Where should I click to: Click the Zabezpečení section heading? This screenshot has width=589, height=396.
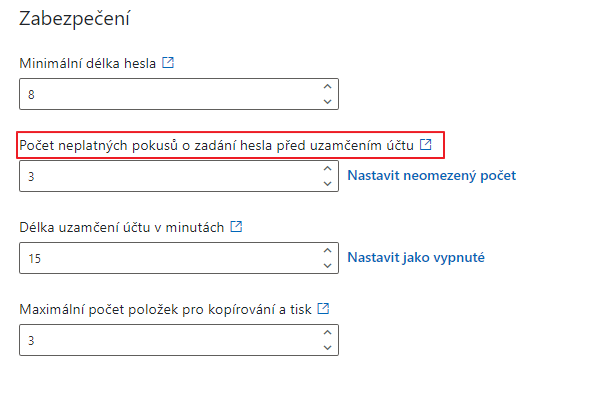tap(74, 18)
